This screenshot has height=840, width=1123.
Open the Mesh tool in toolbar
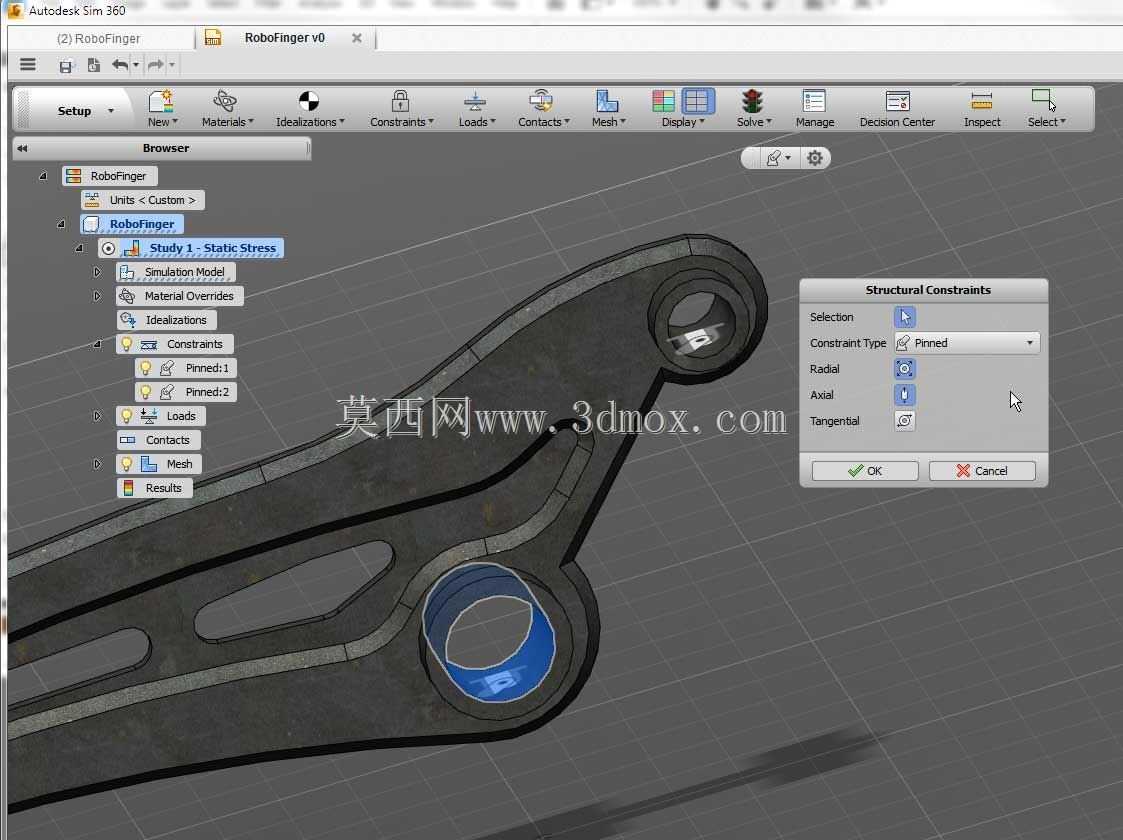click(x=607, y=109)
